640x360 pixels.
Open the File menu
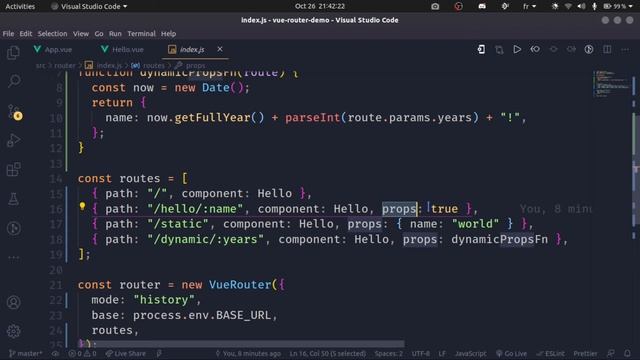(8, 34)
